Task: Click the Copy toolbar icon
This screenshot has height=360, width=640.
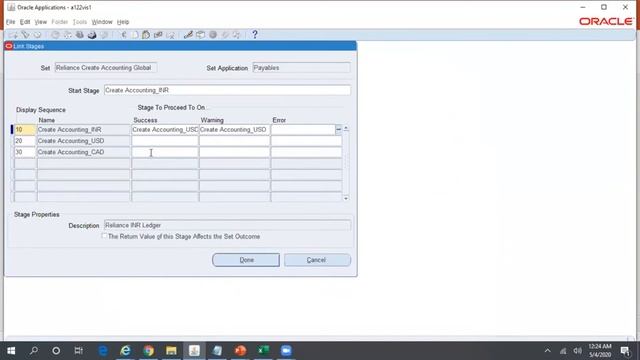Action: pyautogui.click(x=135, y=35)
